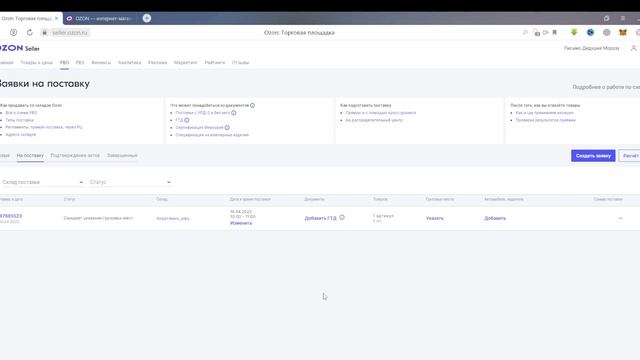This screenshot has height=360, width=640.
Task: Open the ГТД documents link
Action: [179, 120]
